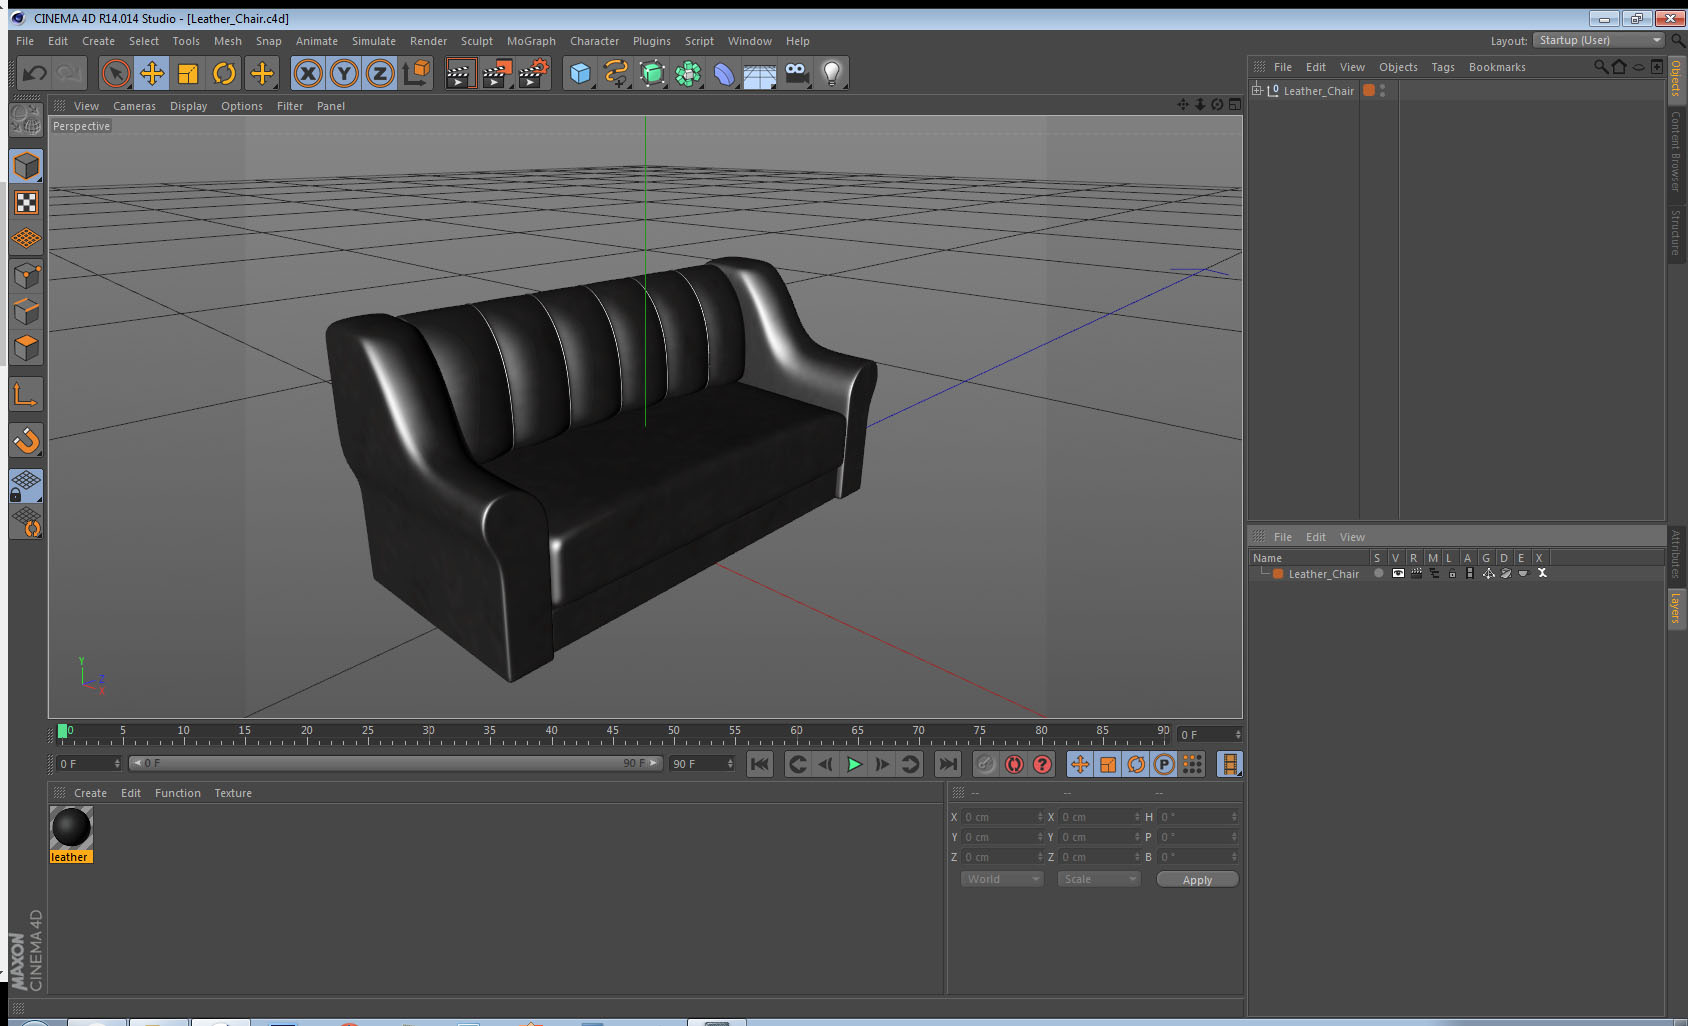Activate the Move tool

coord(152,73)
